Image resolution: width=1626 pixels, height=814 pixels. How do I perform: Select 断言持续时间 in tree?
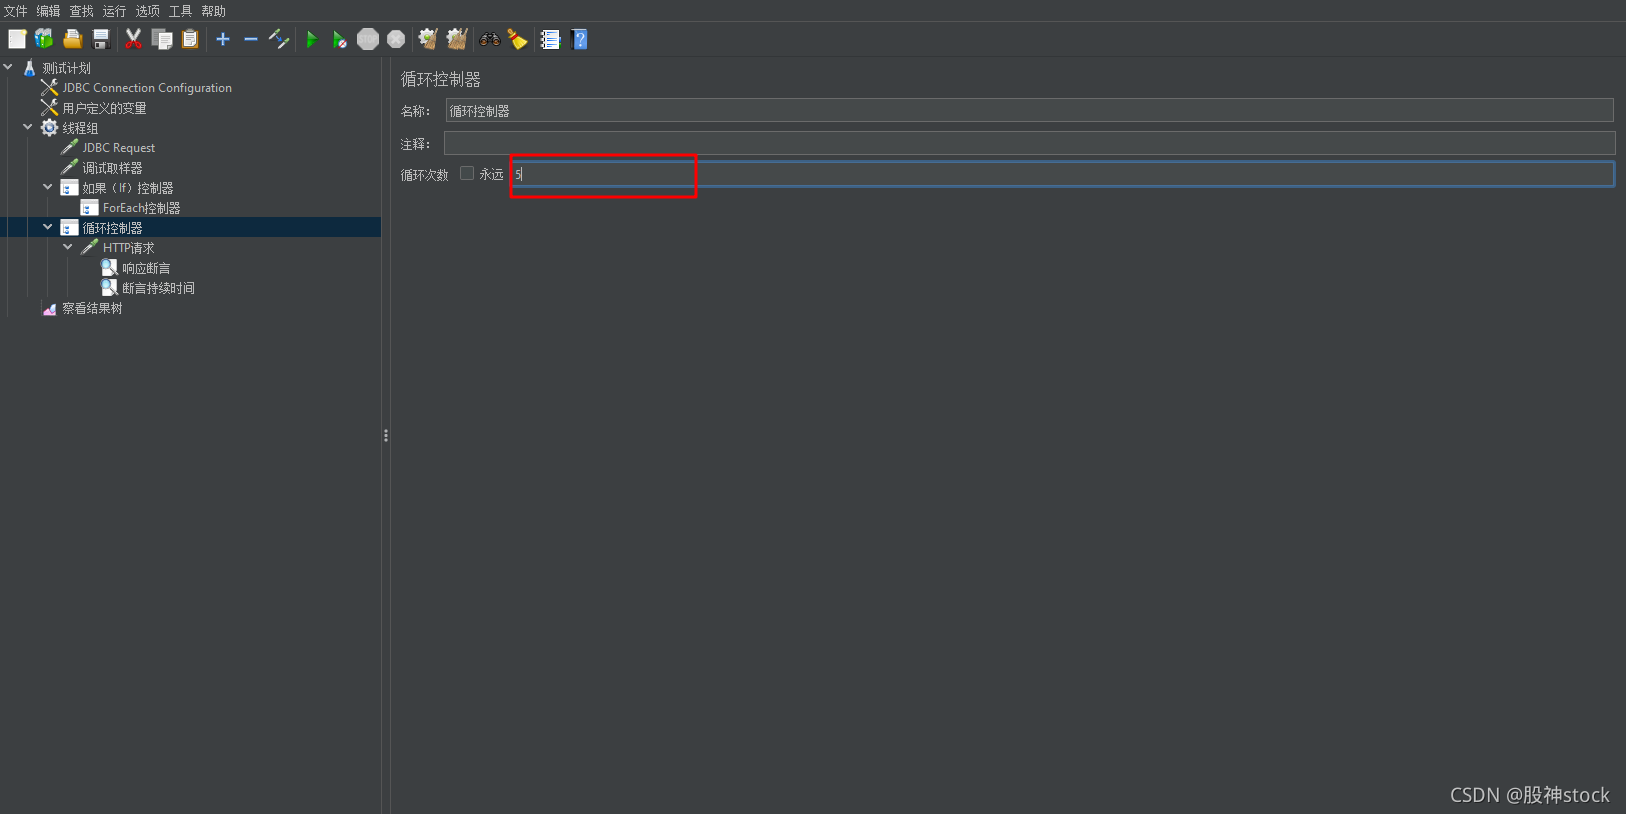point(158,288)
